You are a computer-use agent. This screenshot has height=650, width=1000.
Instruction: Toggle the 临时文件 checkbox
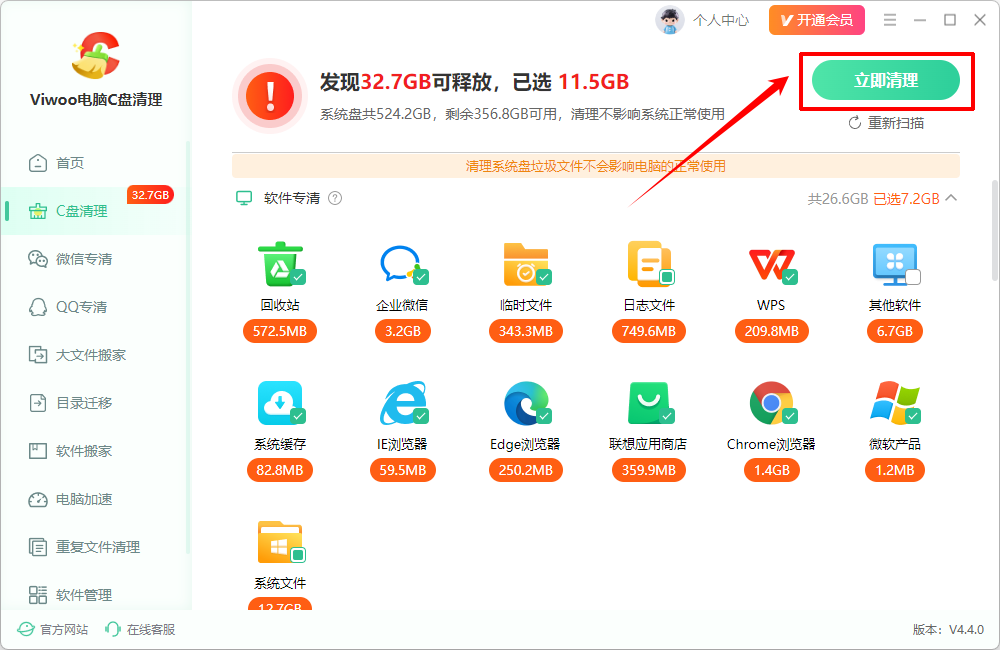coord(544,277)
